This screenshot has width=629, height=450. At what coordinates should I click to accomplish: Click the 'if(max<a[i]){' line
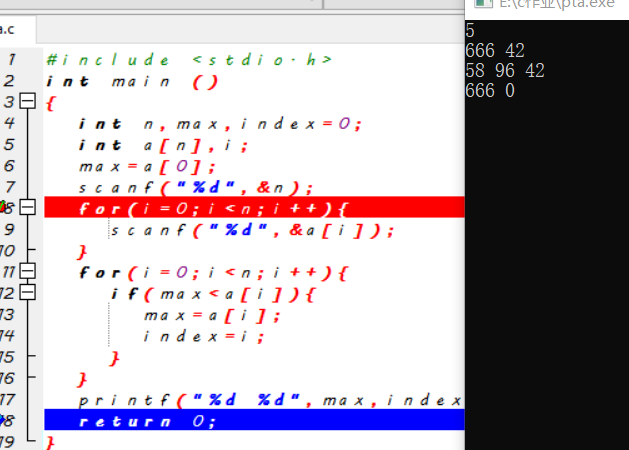[213, 294]
